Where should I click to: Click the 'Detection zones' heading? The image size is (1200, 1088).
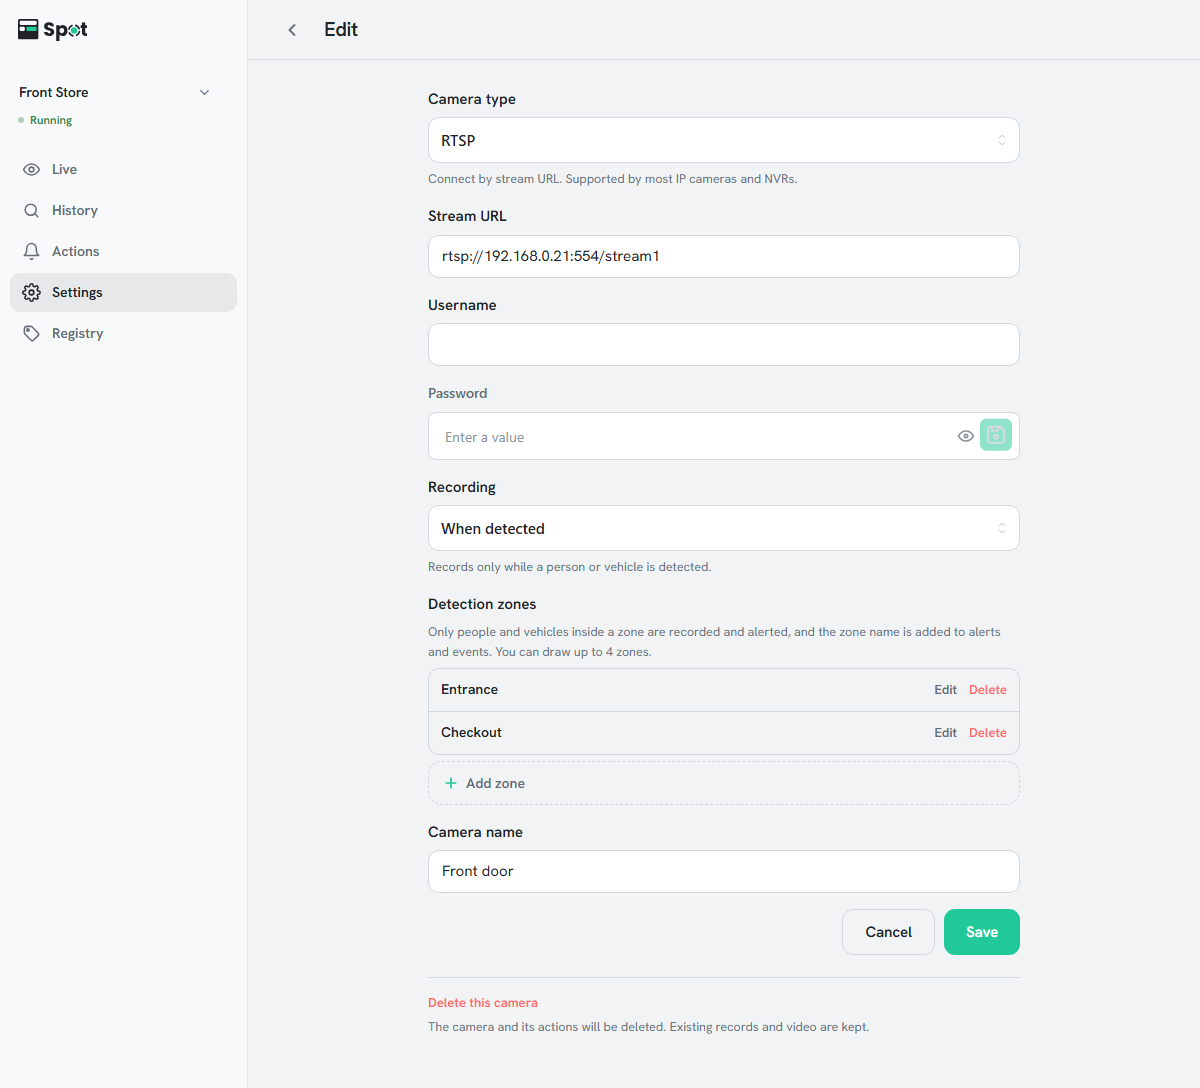pyautogui.click(x=482, y=604)
